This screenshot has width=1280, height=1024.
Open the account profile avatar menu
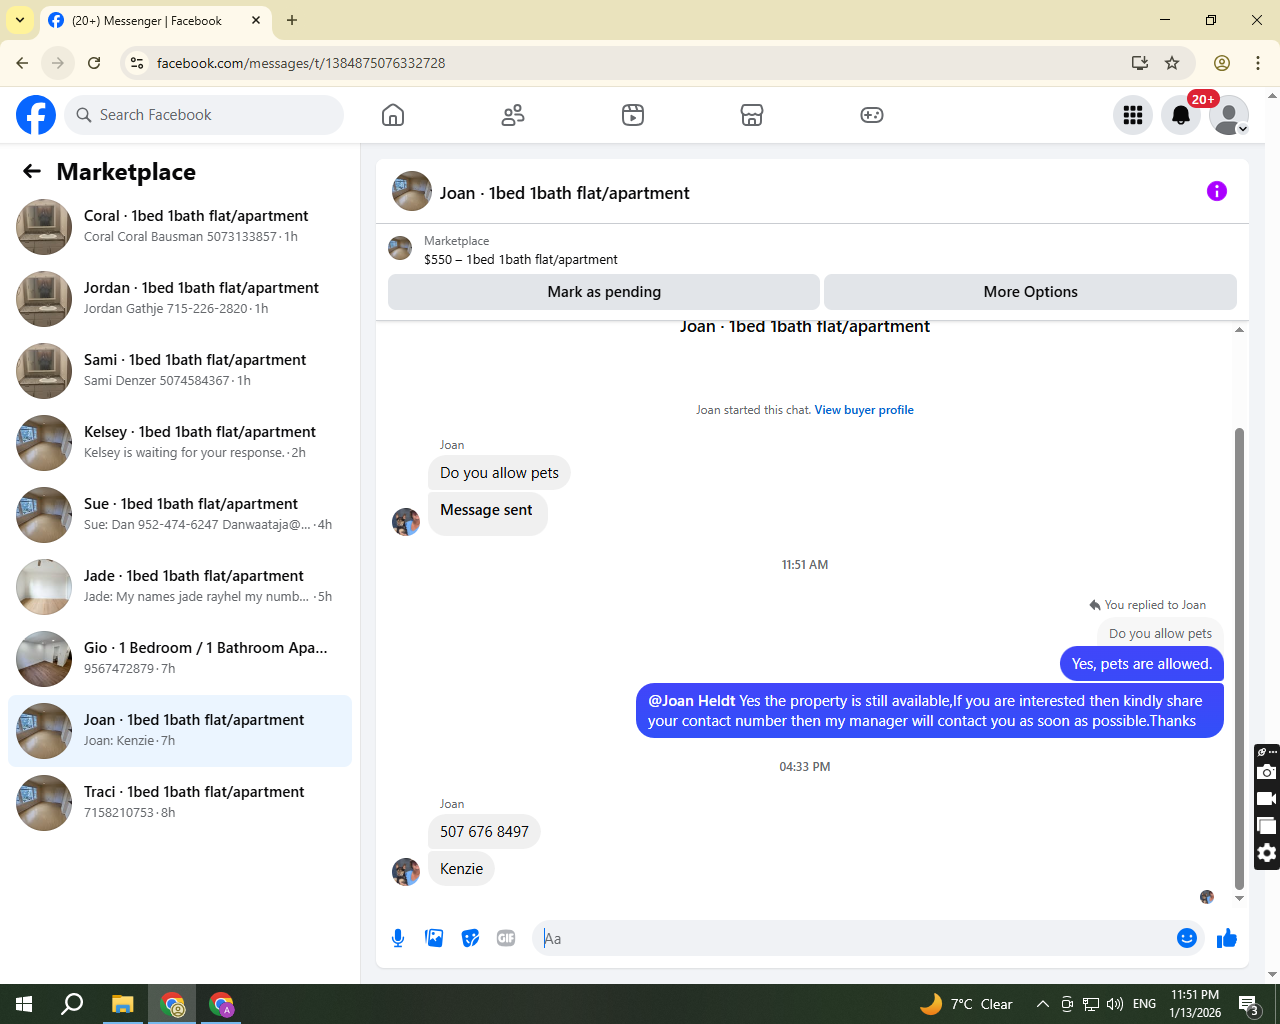[1229, 115]
